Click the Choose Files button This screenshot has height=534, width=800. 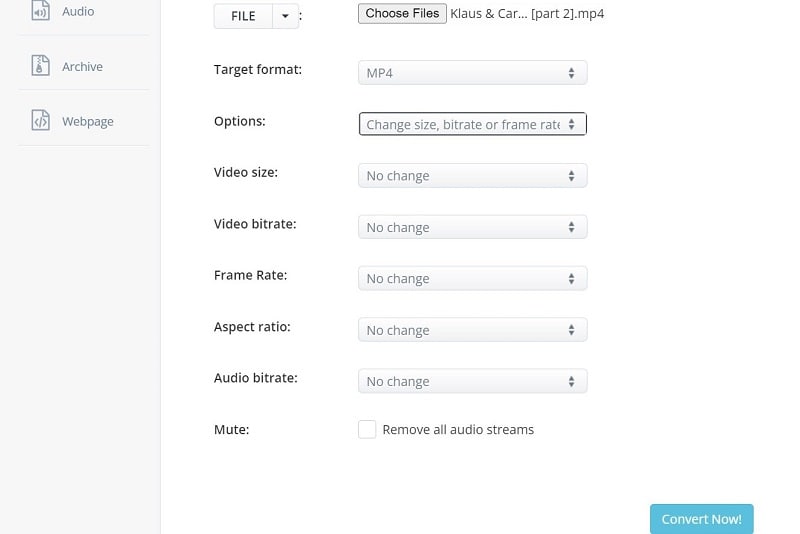coord(402,14)
